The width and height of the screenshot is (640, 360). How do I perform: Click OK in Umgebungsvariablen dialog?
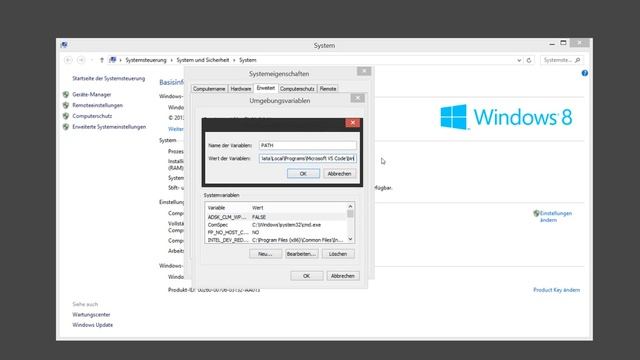(307, 276)
